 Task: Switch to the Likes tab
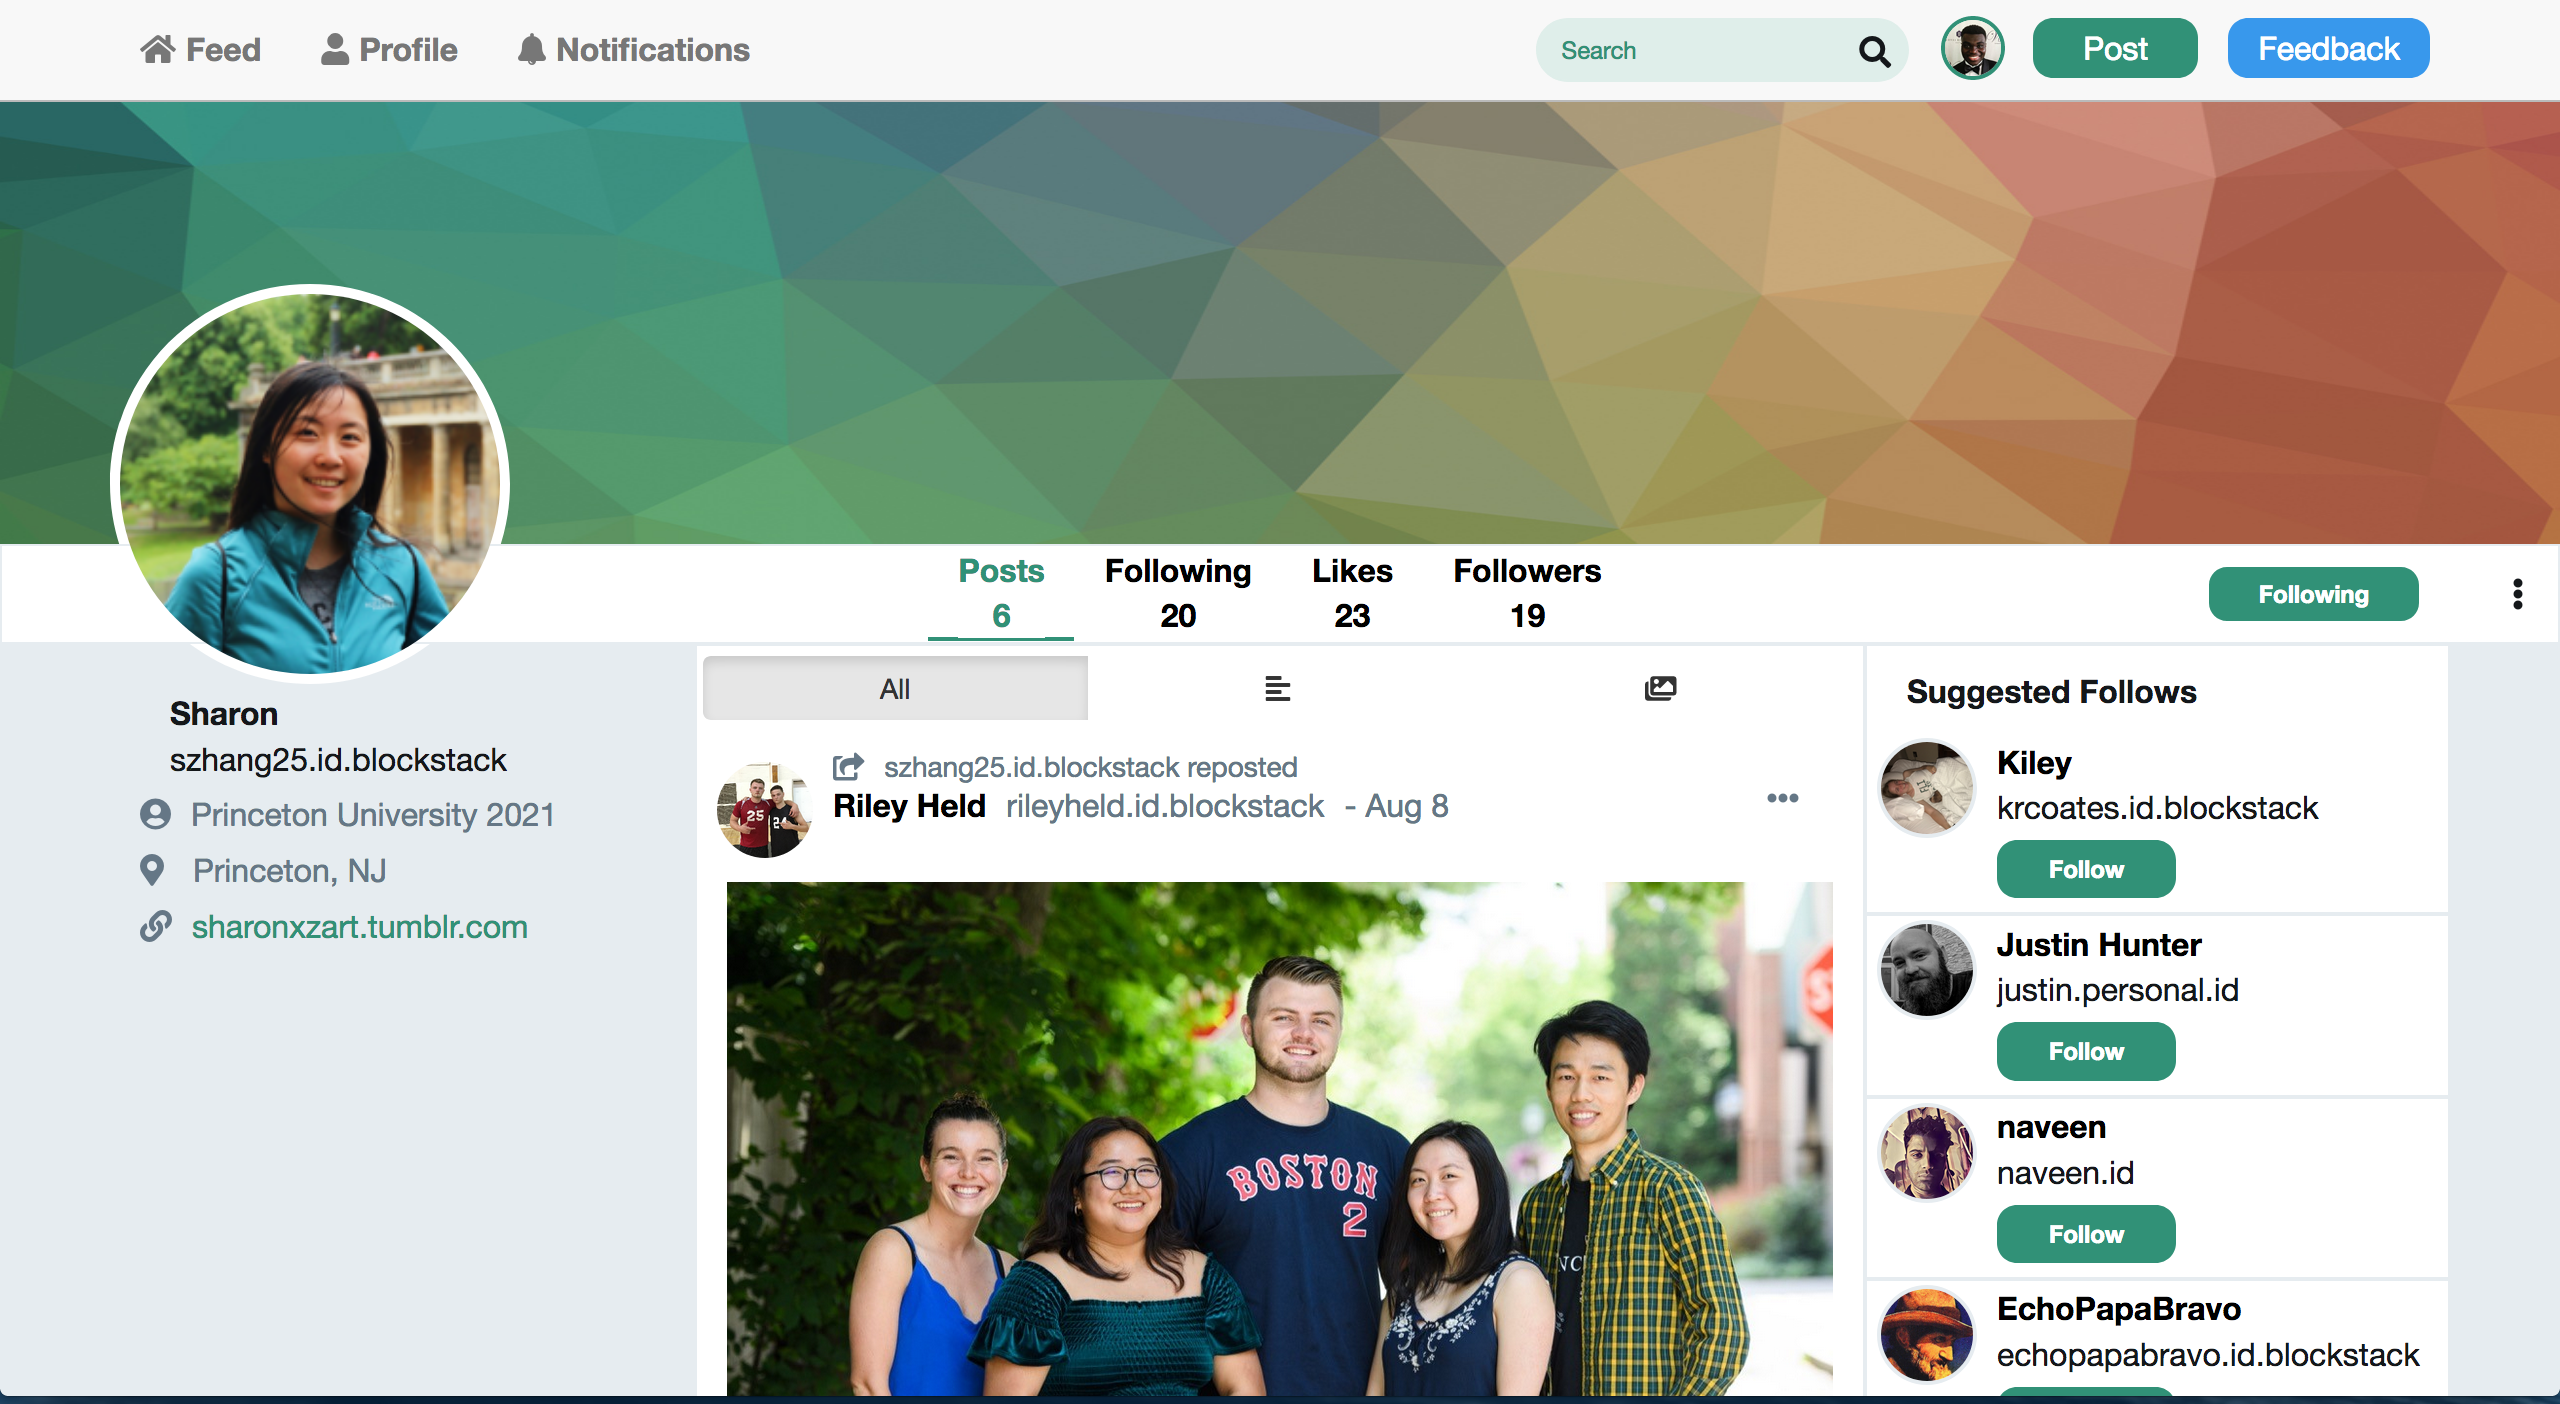tap(1351, 593)
